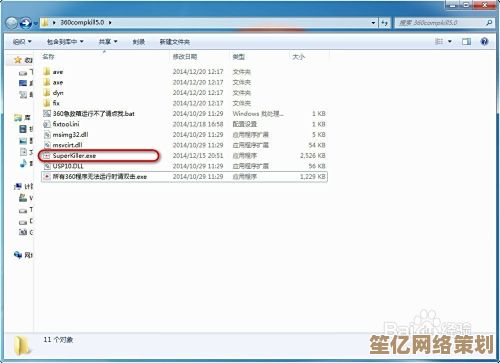Screen dimensions: 500x363
Task: Select the fix folder icon
Action: (47, 103)
